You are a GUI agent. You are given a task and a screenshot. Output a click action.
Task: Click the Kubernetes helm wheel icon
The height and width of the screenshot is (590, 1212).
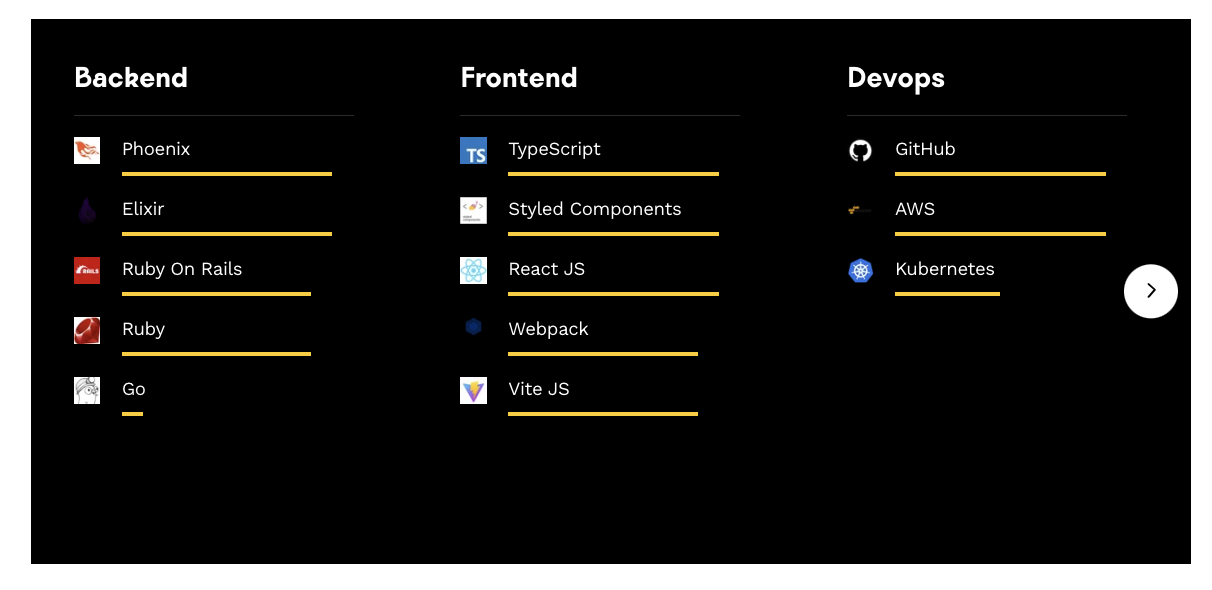(860, 271)
